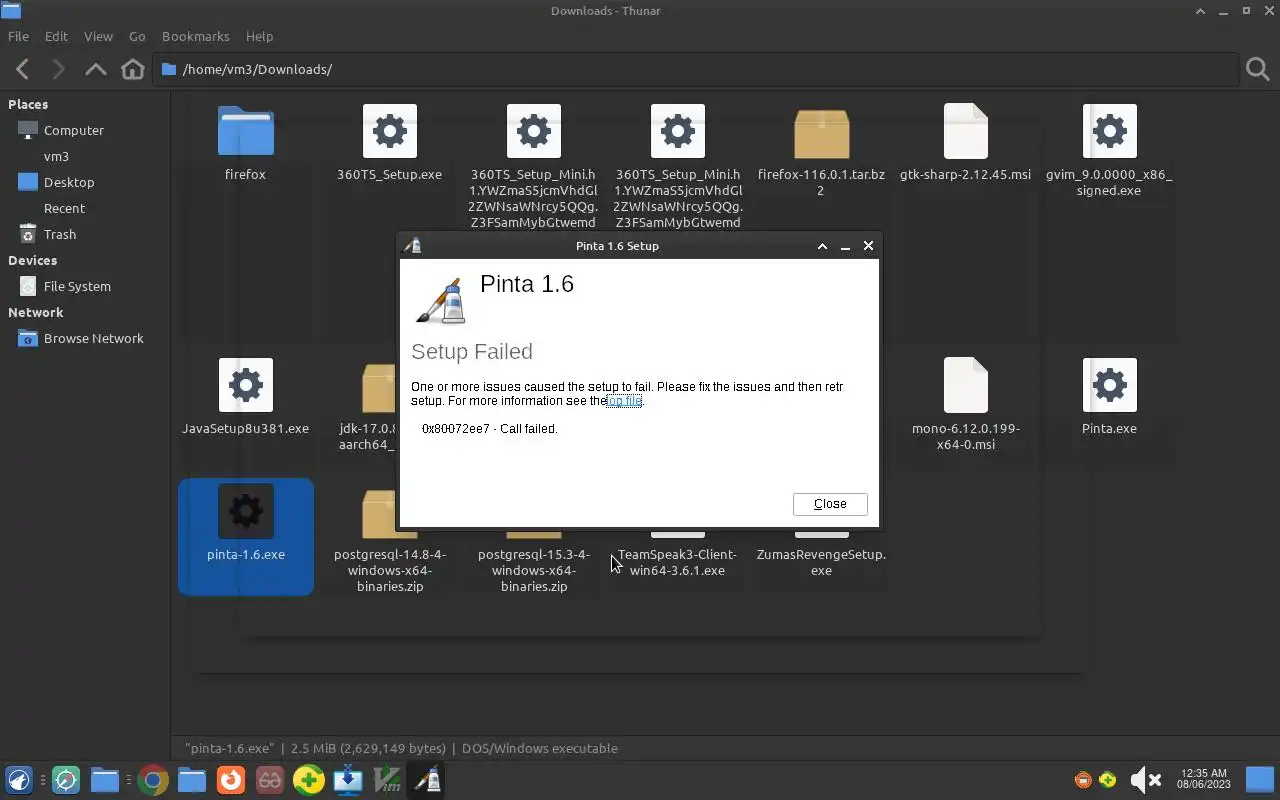Click the orange tray notification icon
This screenshot has height=800, width=1280.
coord(1083,780)
